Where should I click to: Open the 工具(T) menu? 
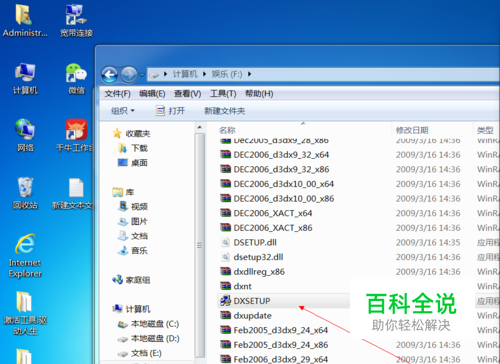223,94
